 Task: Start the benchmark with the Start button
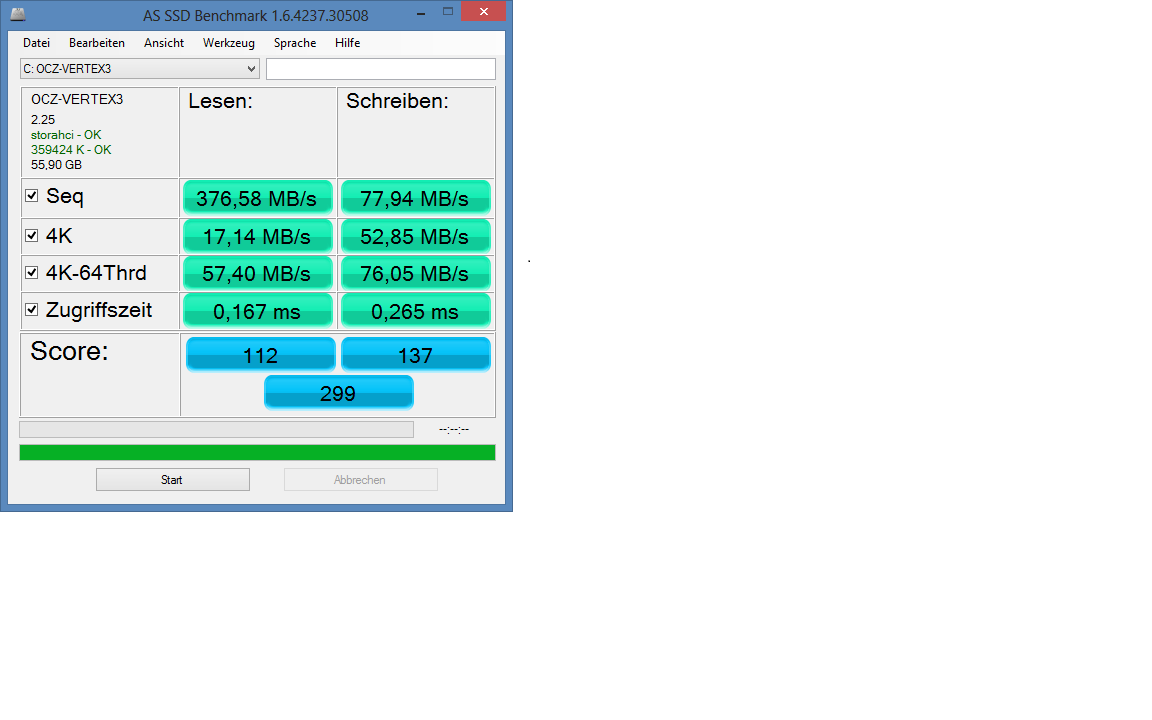[x=173, y=480]
